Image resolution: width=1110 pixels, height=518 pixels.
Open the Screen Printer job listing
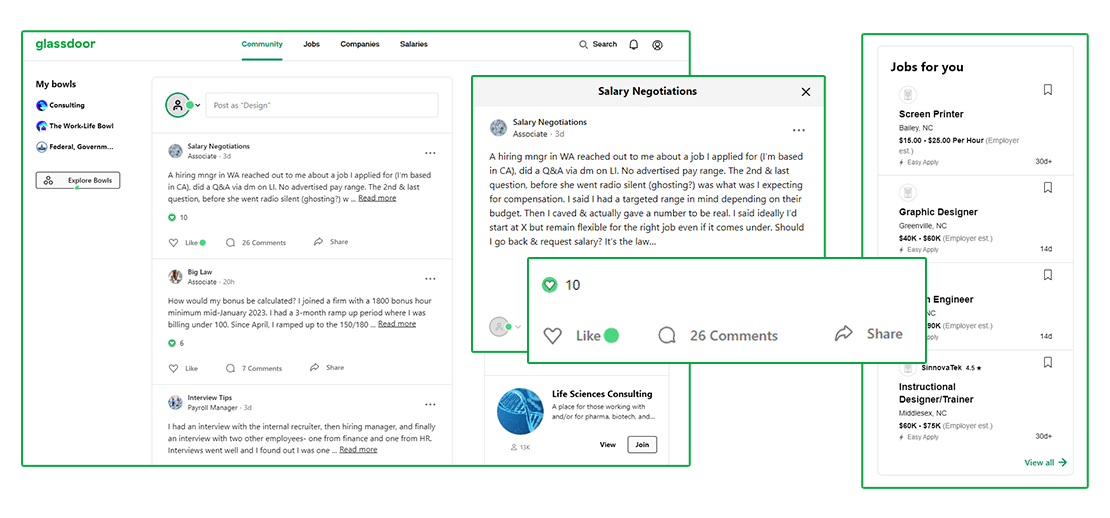(x=931, y=114)
